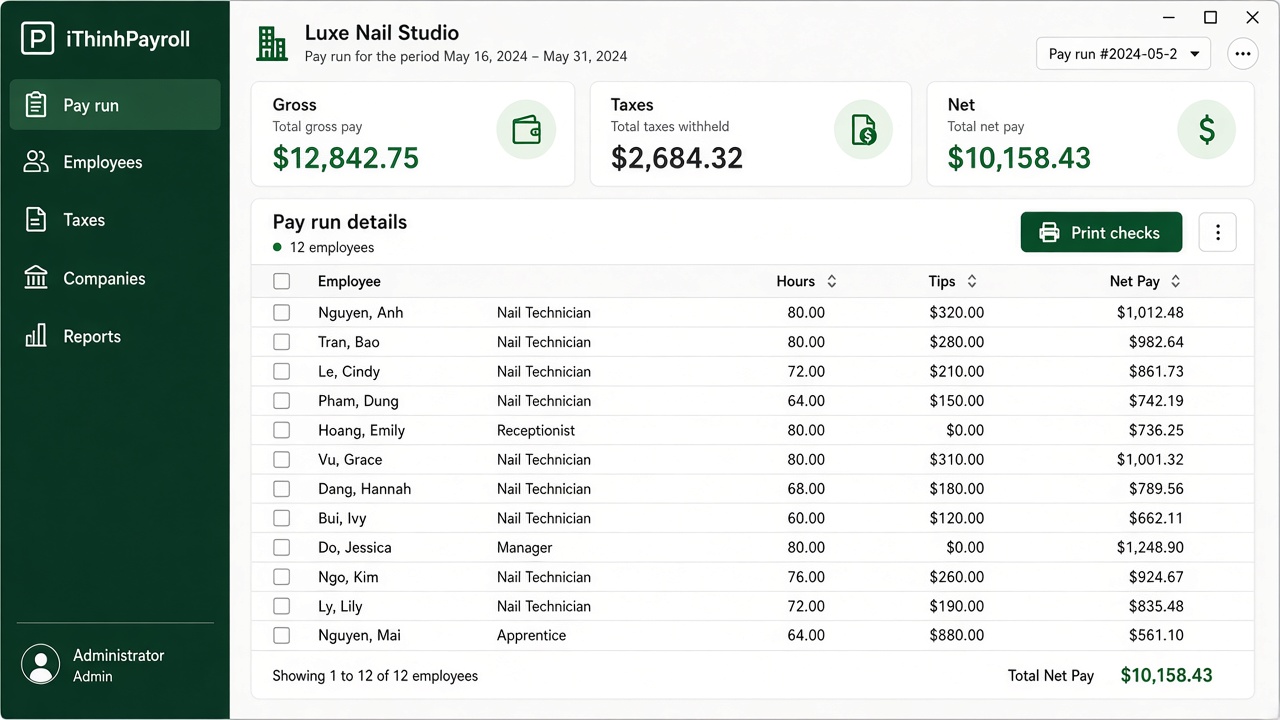Screen dimensions: 1280x720
Task: Click the taxes total $2,684.32
Action: 677,157
